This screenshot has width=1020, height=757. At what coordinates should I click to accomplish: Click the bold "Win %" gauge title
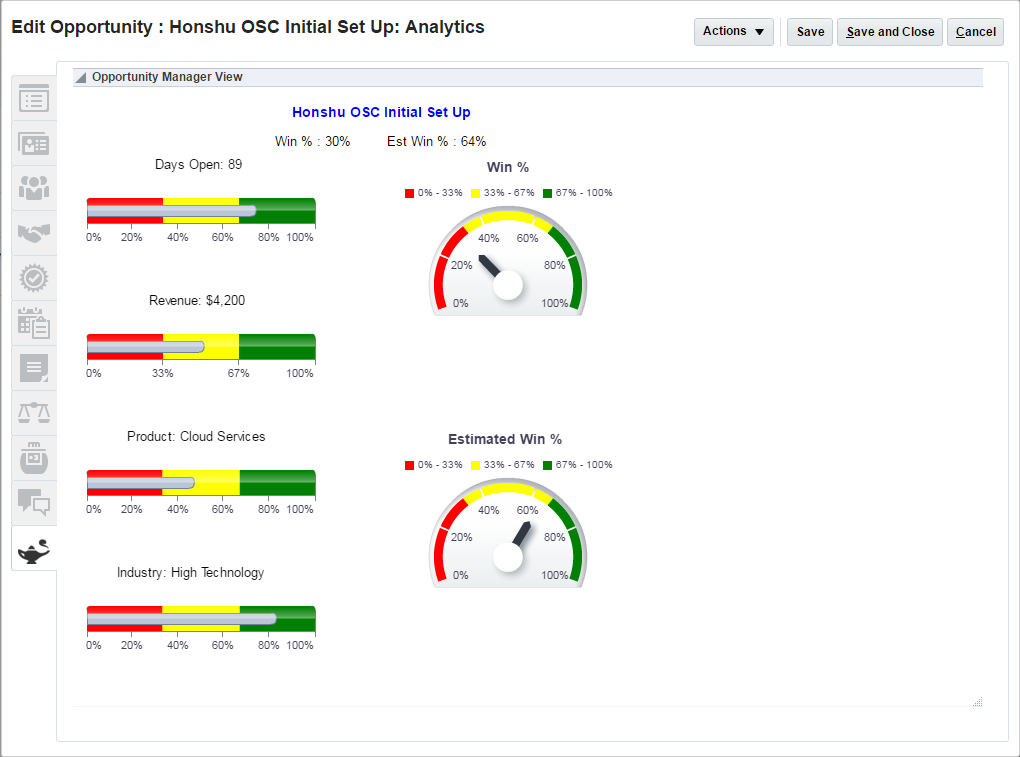point(507,167)
